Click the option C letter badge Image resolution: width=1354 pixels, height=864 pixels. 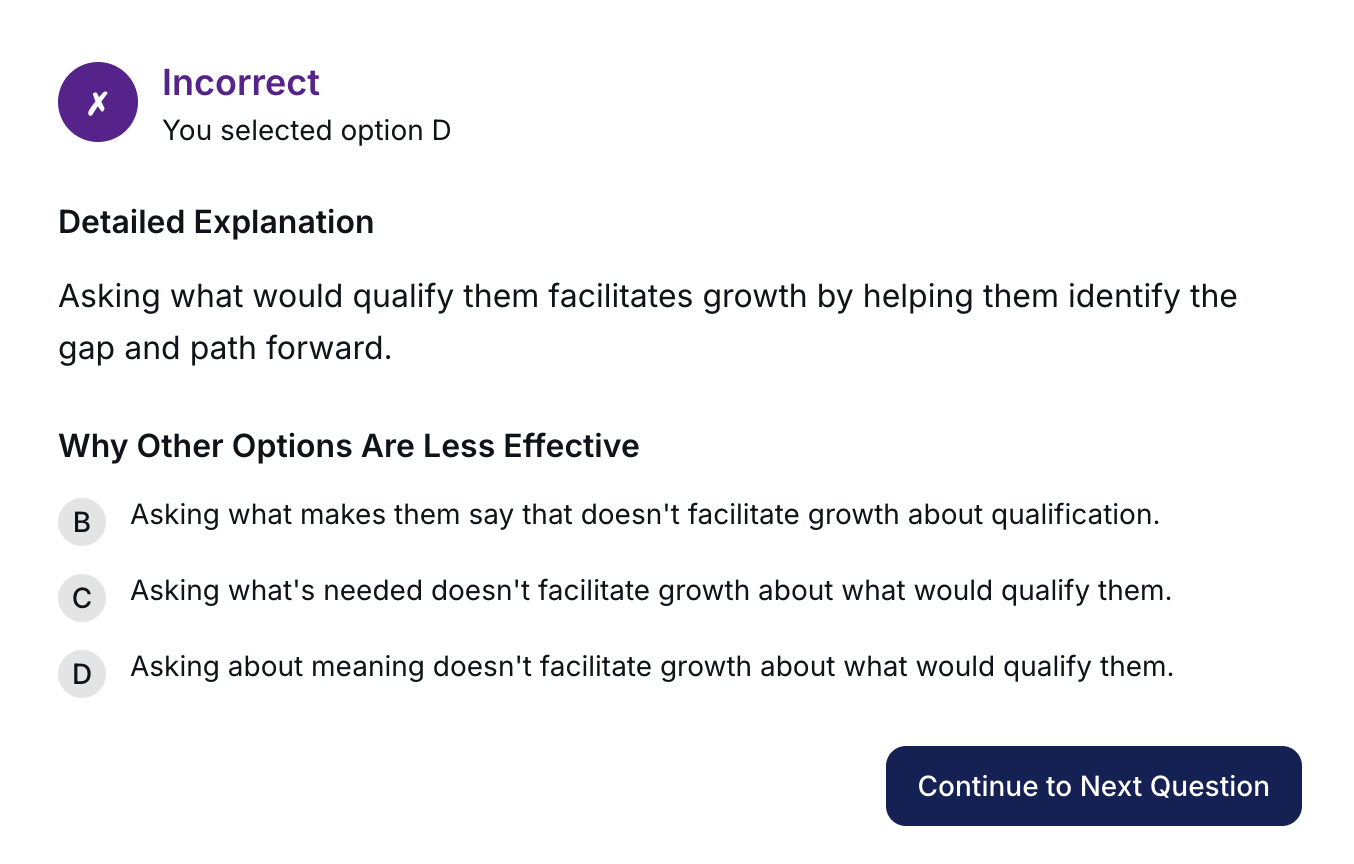coord(82,598)
